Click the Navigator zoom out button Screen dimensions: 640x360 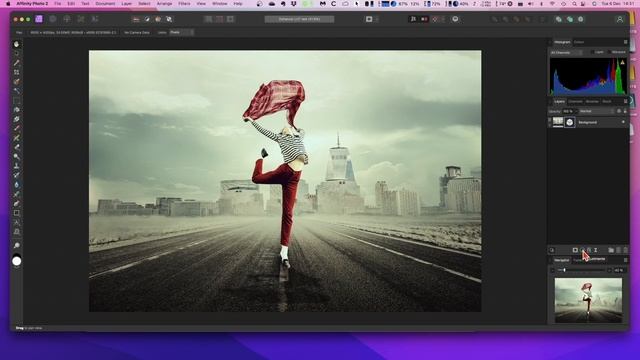(553, 270)
